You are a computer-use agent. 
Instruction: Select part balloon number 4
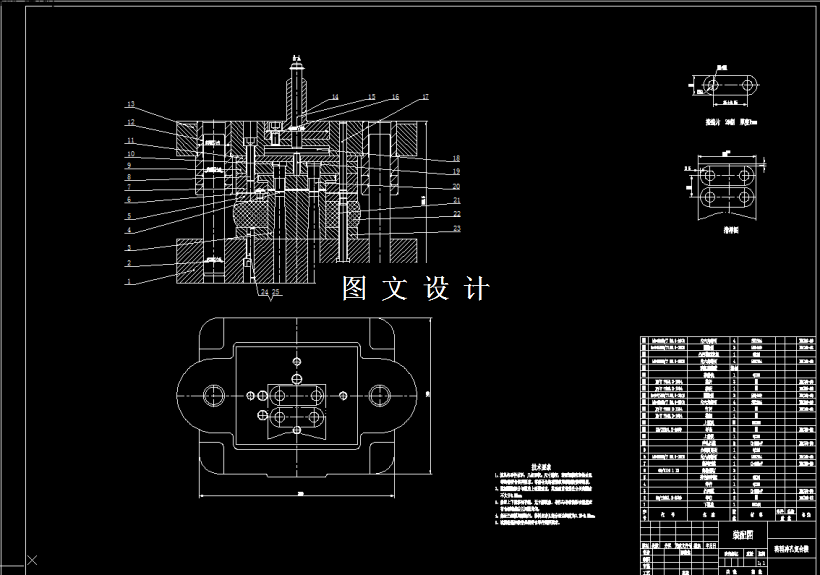129,230
